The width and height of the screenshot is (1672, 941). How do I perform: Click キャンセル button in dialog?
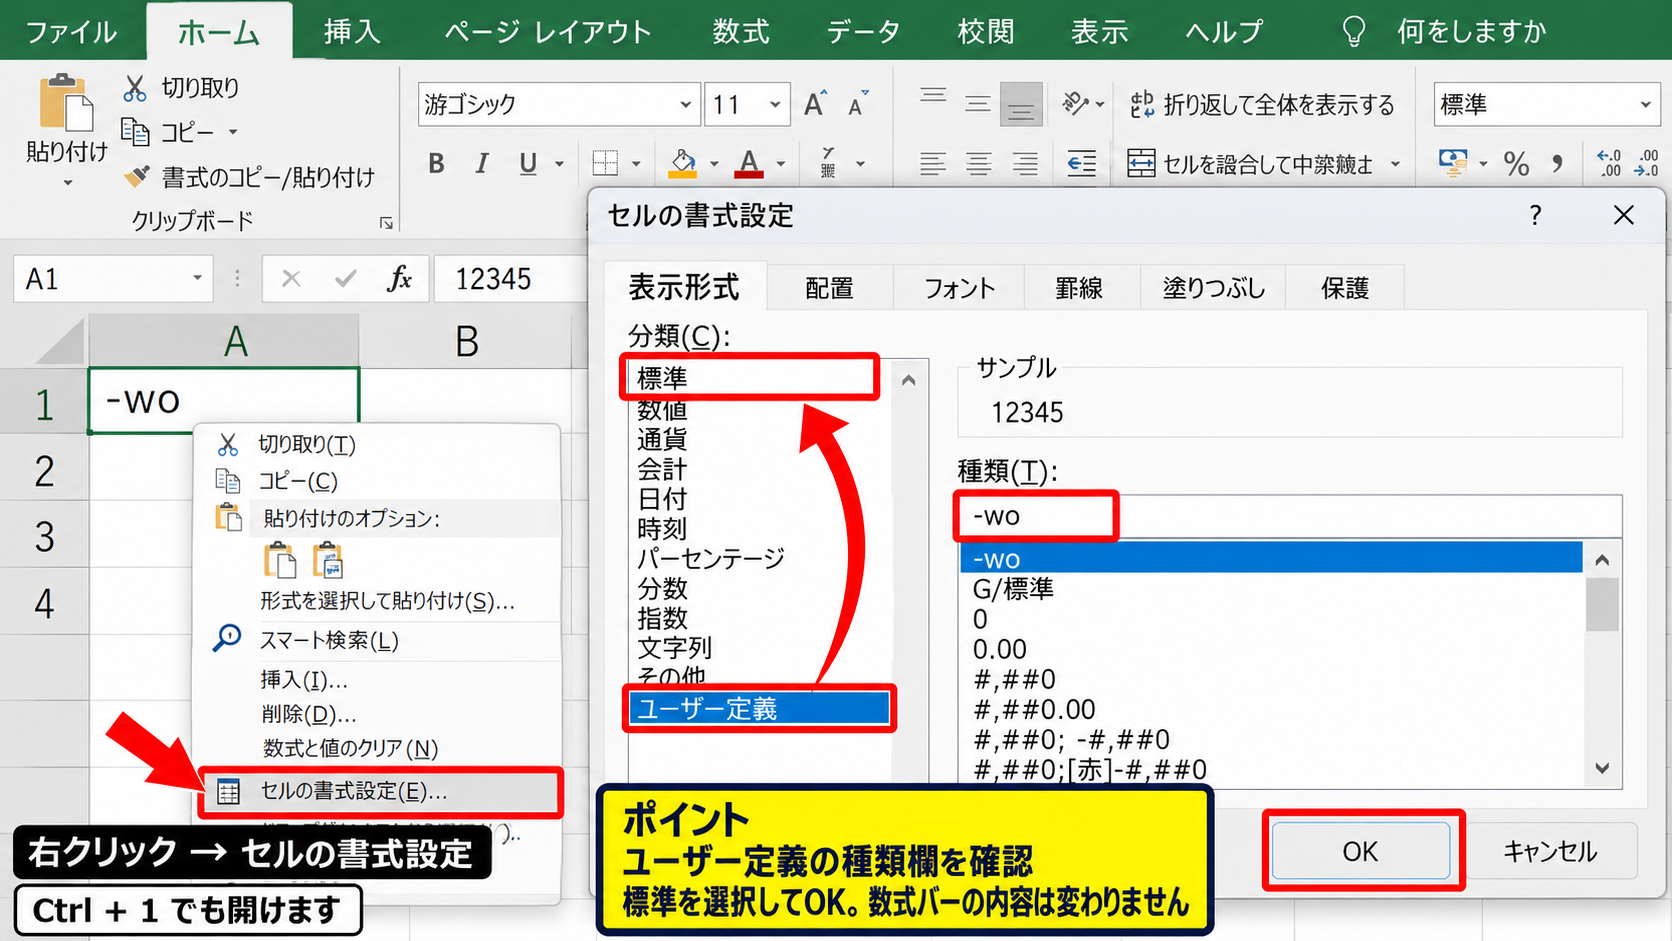point(1550,851)
